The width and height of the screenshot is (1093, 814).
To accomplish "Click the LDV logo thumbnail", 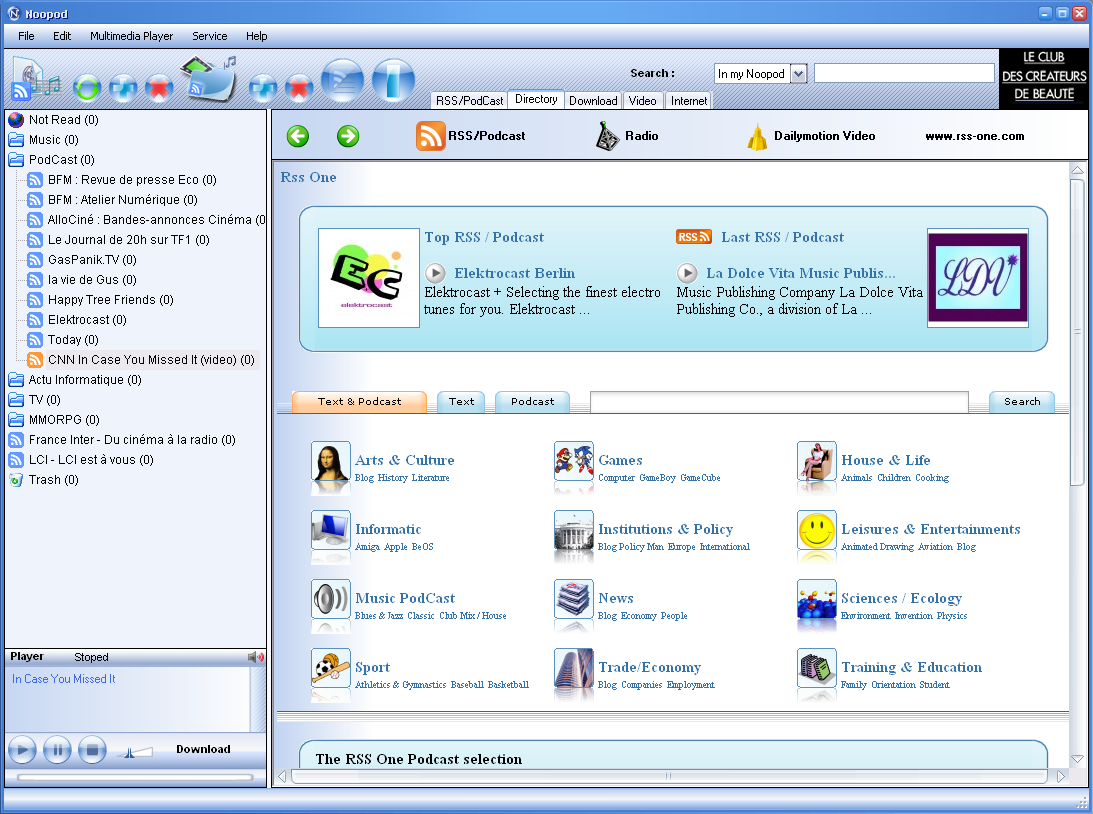I will [x=977, y=278].
